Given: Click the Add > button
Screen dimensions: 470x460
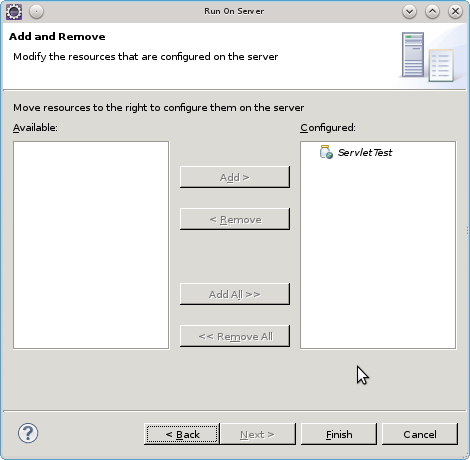Looking at the screenshot, I should pos(235,177).
